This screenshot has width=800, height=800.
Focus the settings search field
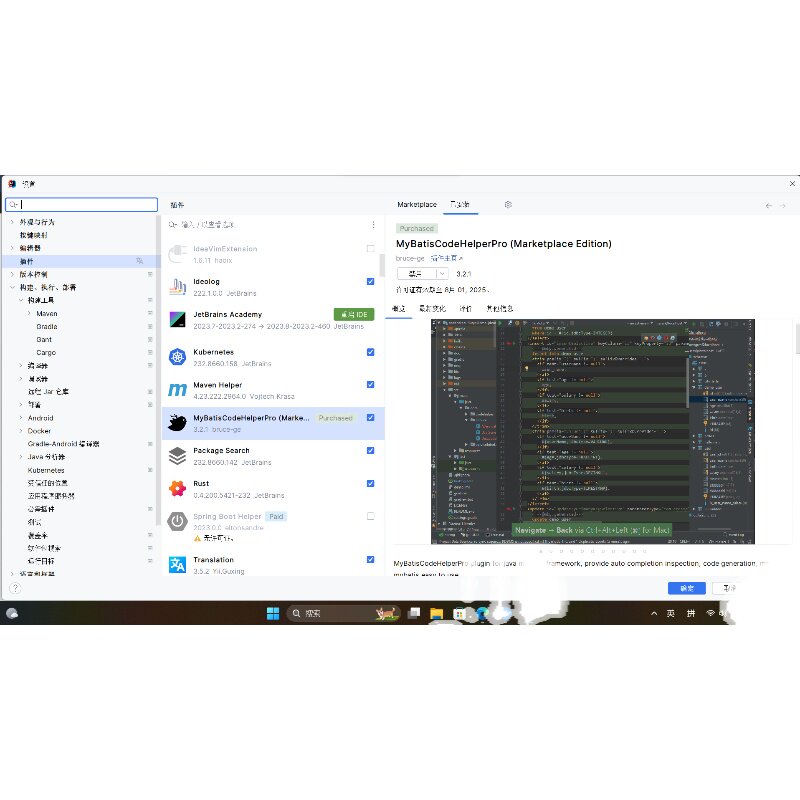[82, 205]
